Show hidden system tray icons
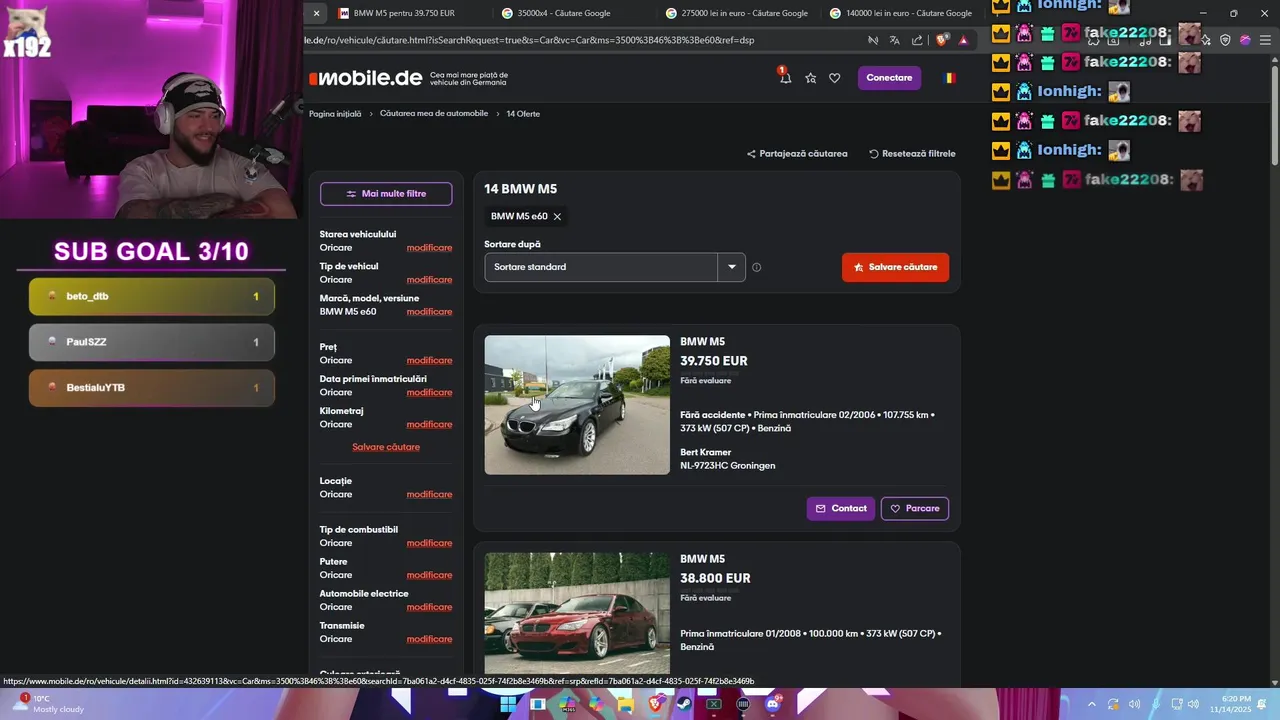1280x720 pixels. 1091,704
